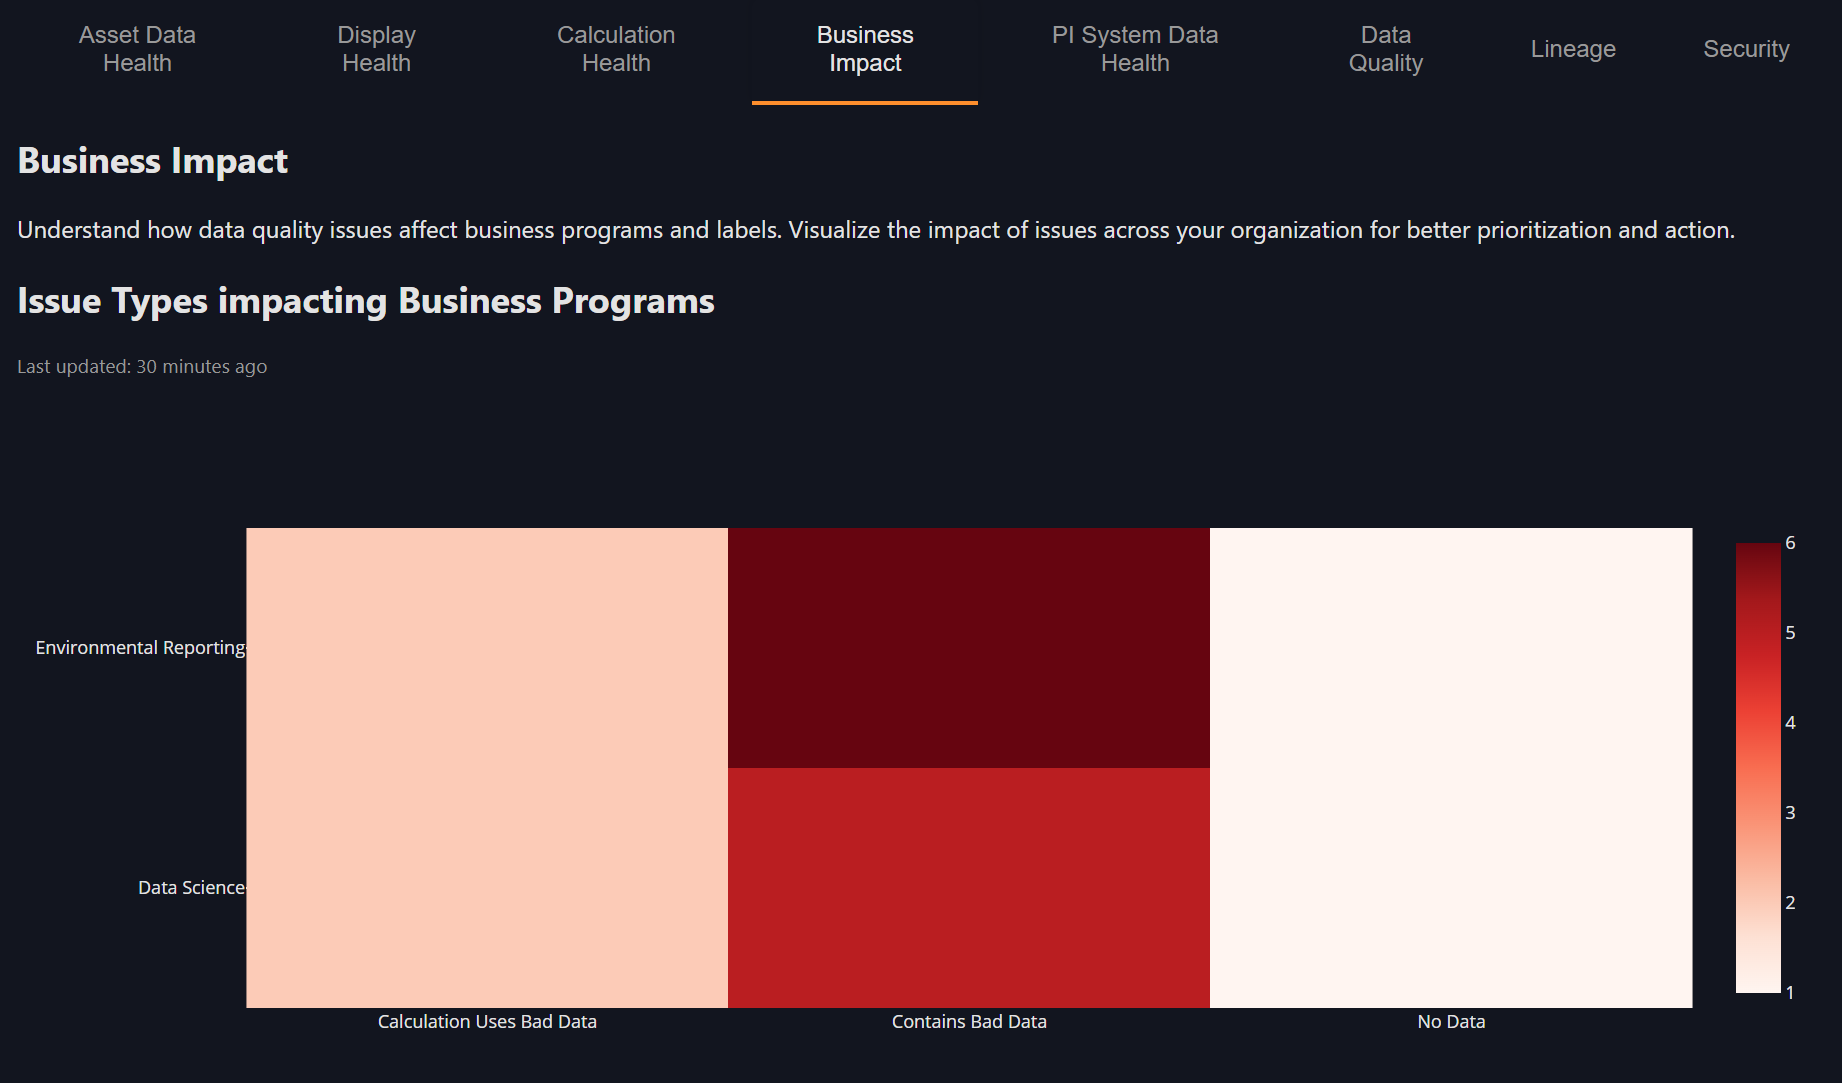Navigate to the Security tab
The height and width of the screenshot is (1083, 1842).
coord(1746,48)
